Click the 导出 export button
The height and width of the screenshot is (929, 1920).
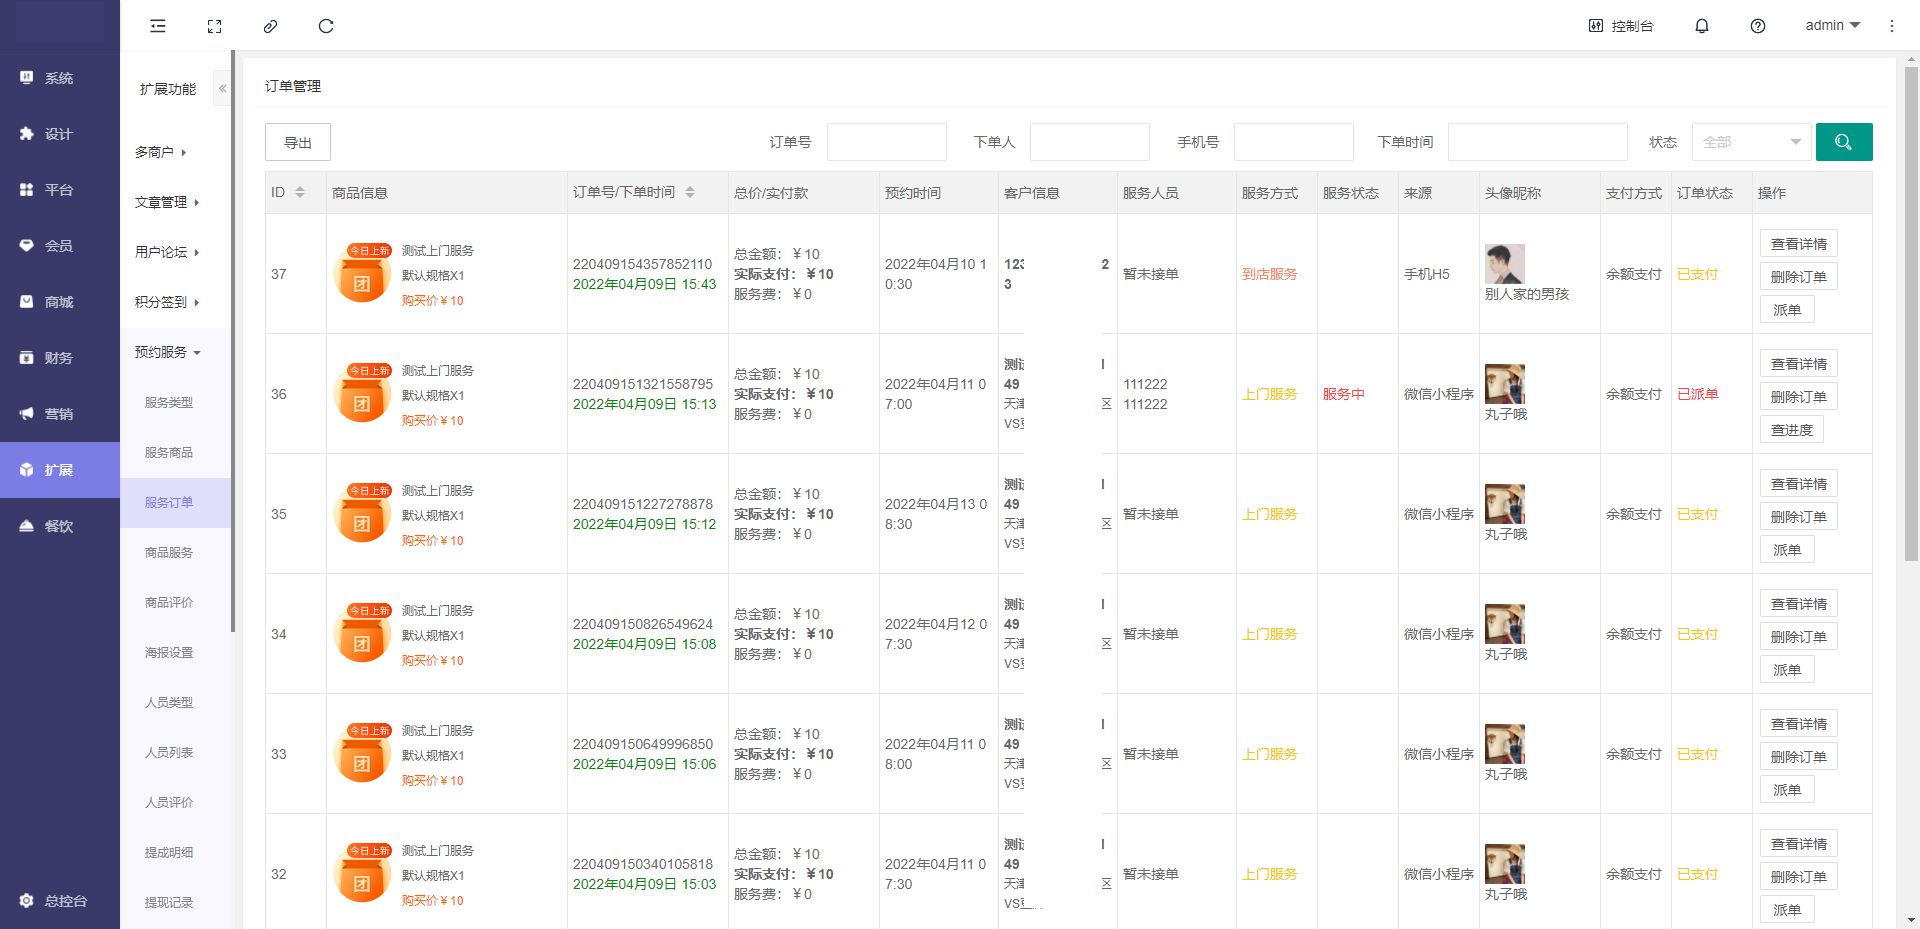(297, 142)
